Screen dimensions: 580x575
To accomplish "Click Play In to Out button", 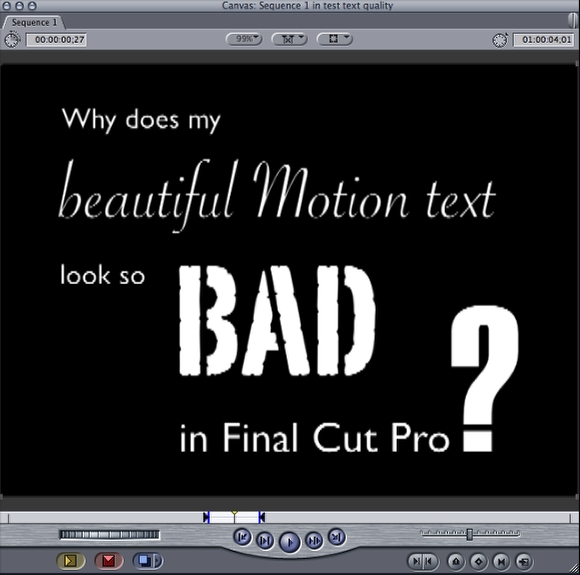I will (265, 541).
